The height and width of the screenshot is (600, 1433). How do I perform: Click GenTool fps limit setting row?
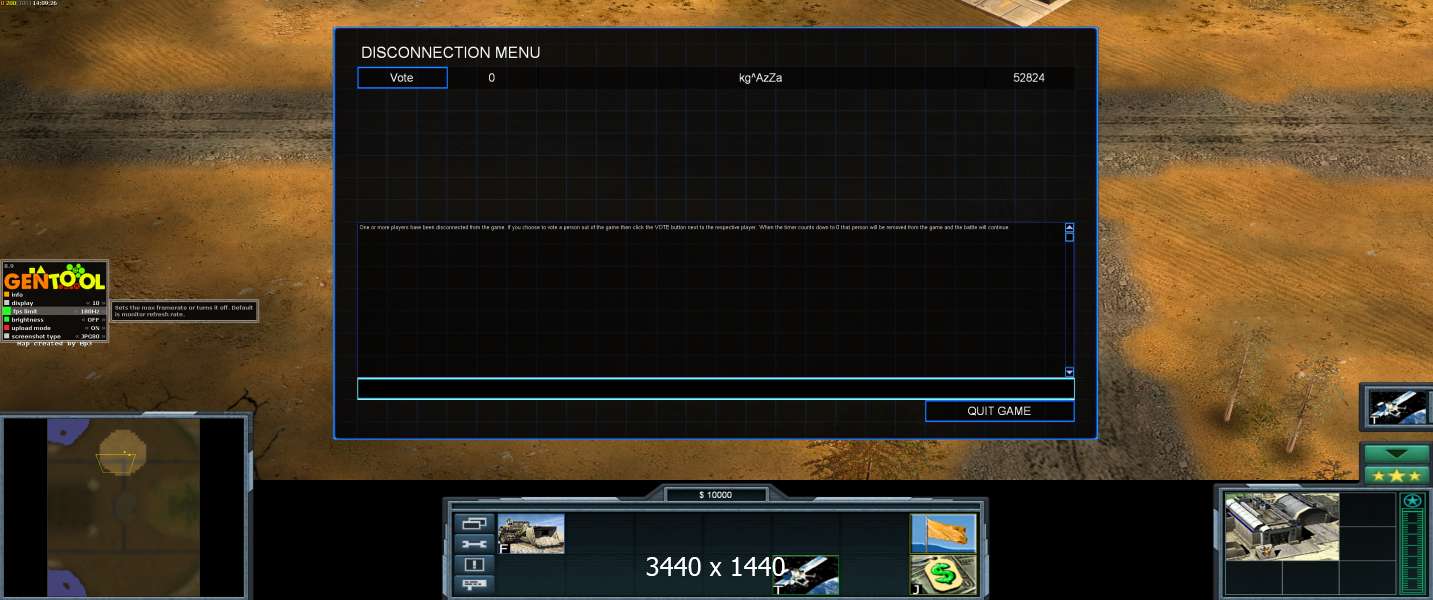point(55,311)
